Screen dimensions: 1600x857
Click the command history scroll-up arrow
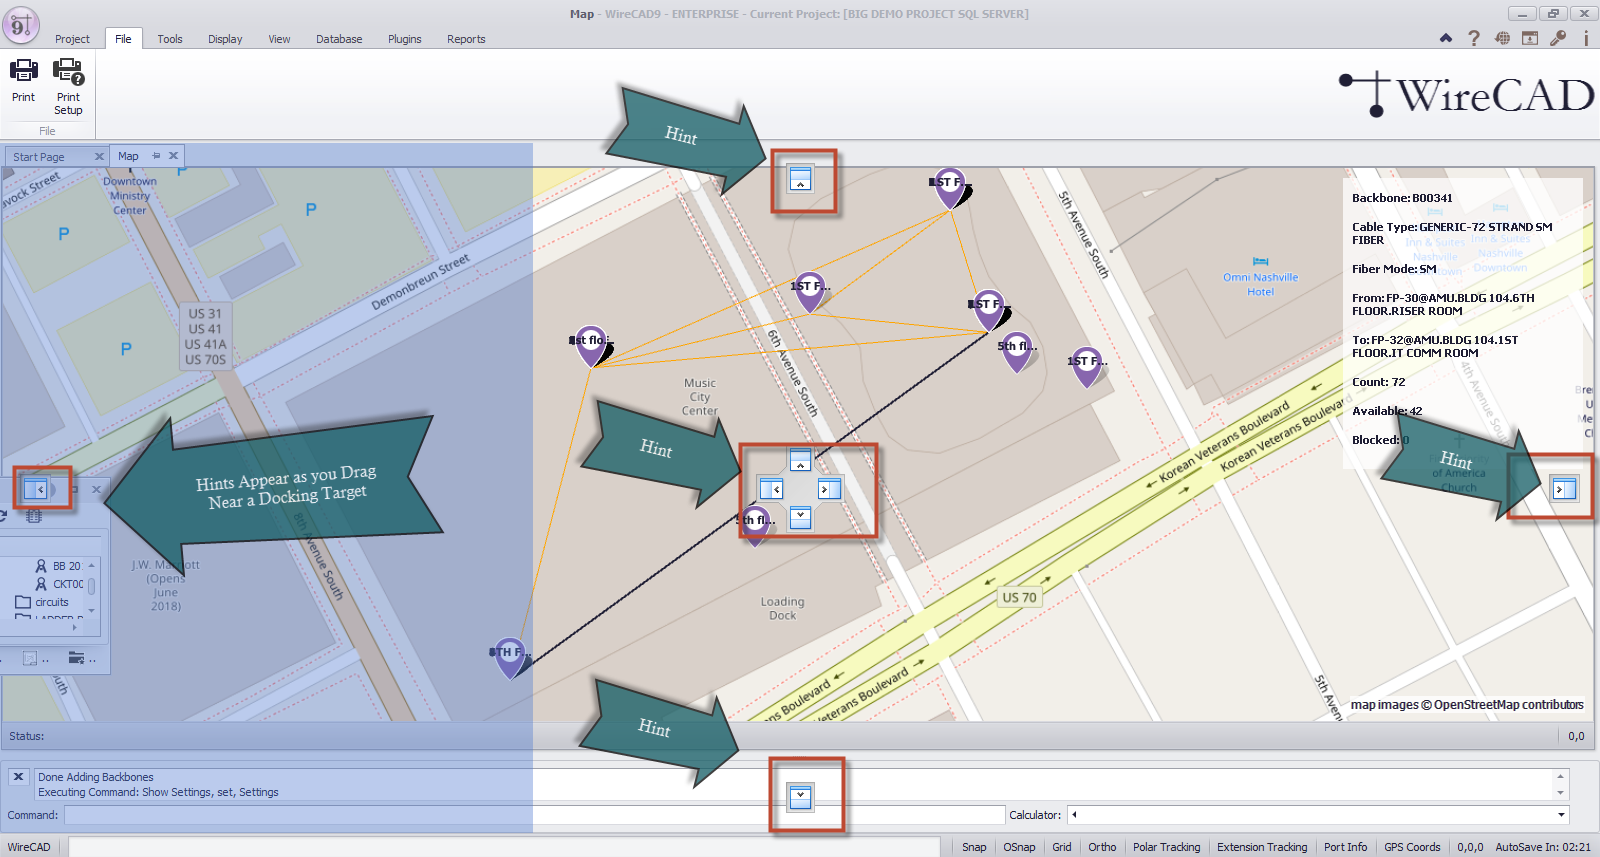1560,776
